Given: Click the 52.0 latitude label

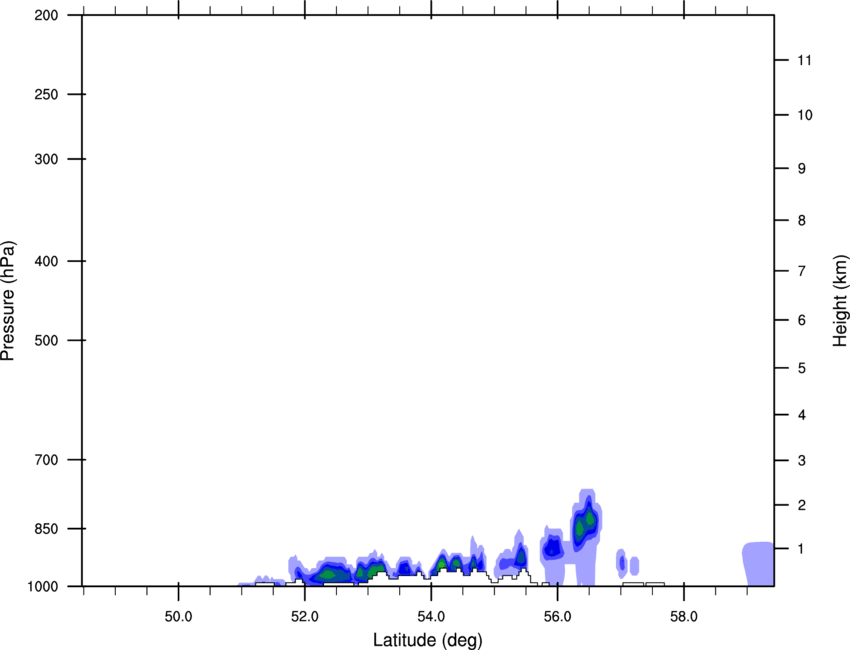Looking at the screenshot, I should click(x=305, y=617).
